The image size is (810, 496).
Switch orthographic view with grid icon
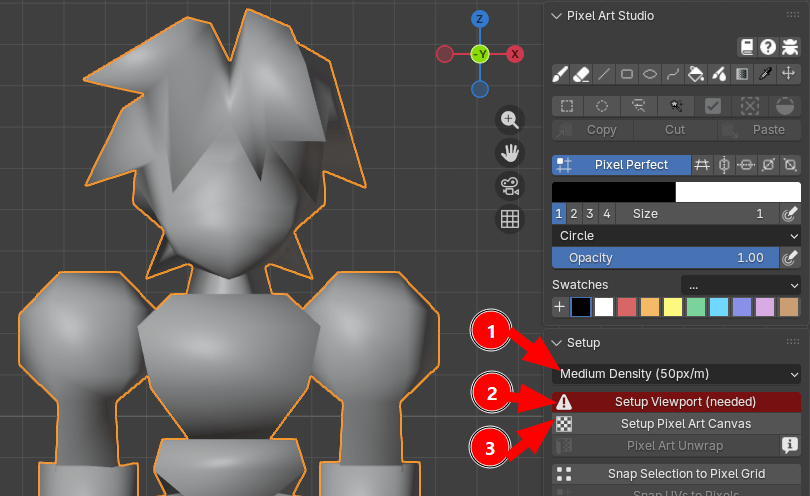[x=510, y=219]
